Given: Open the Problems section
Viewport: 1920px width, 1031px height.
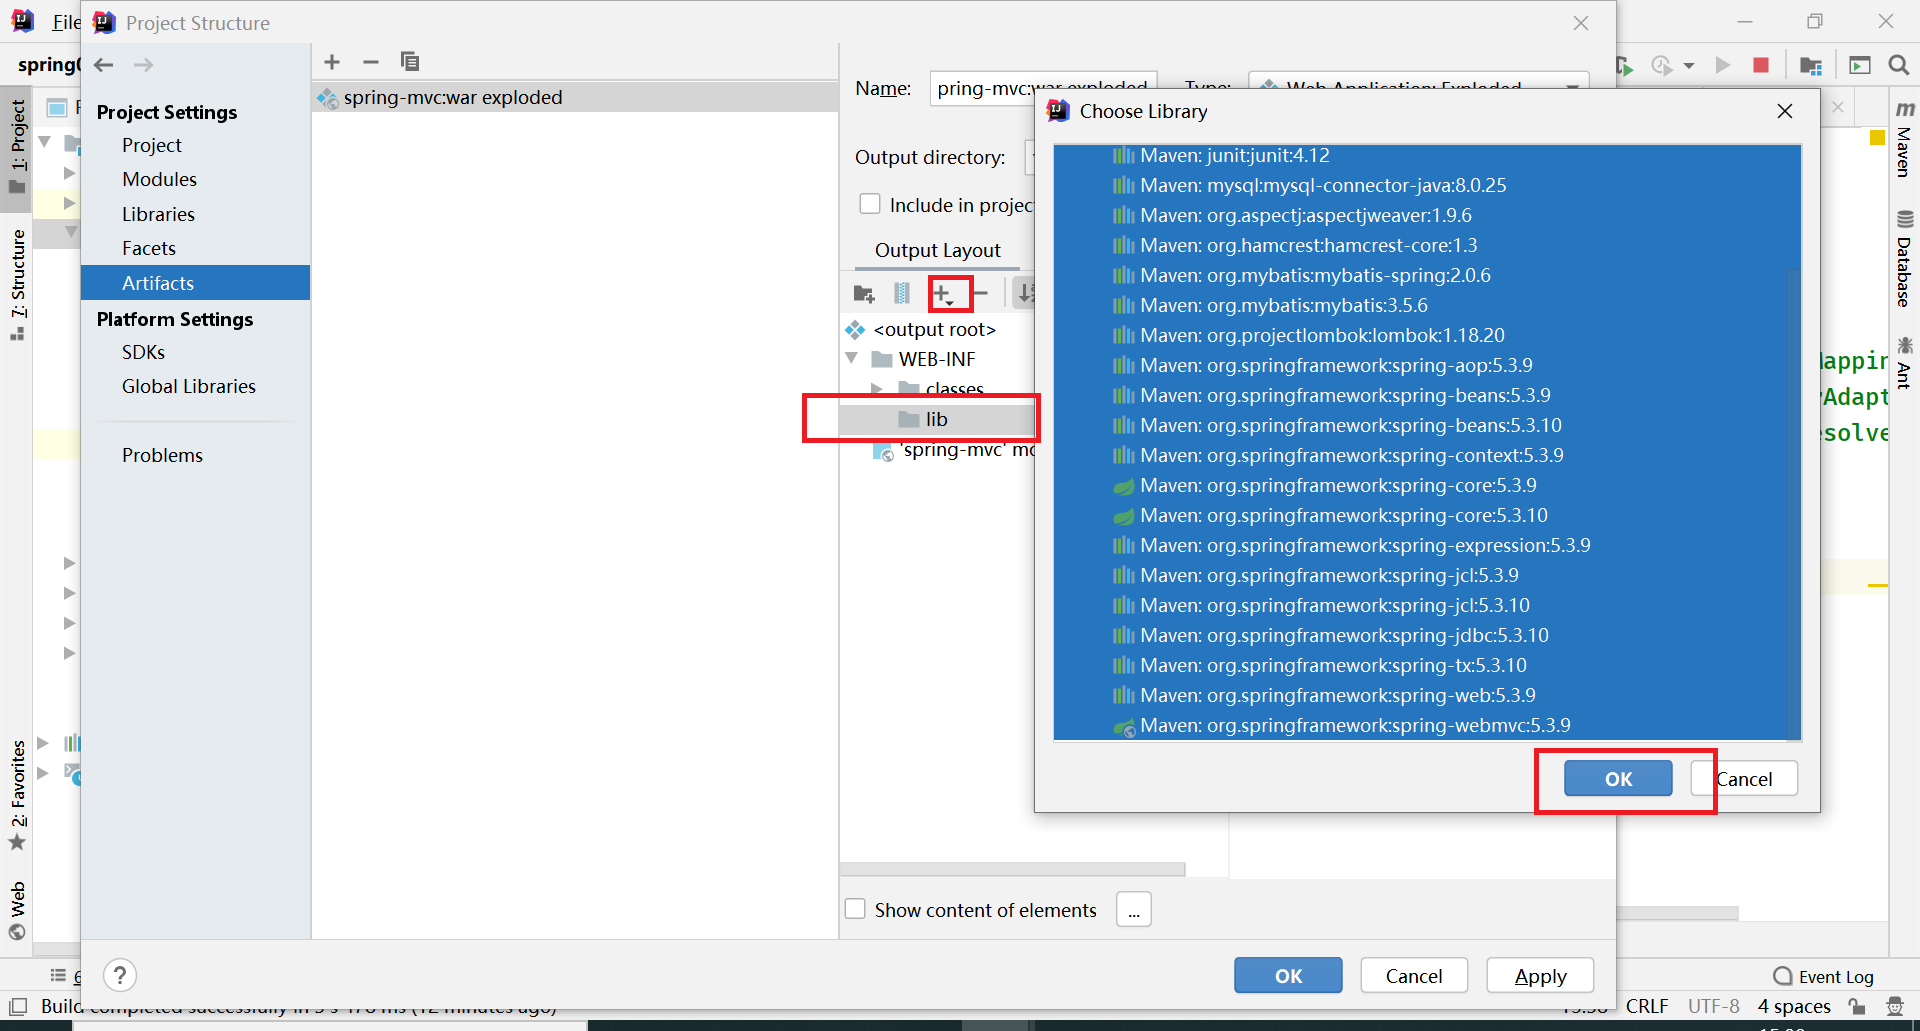Looking at the screenshot, I should [x=162, y=455].
